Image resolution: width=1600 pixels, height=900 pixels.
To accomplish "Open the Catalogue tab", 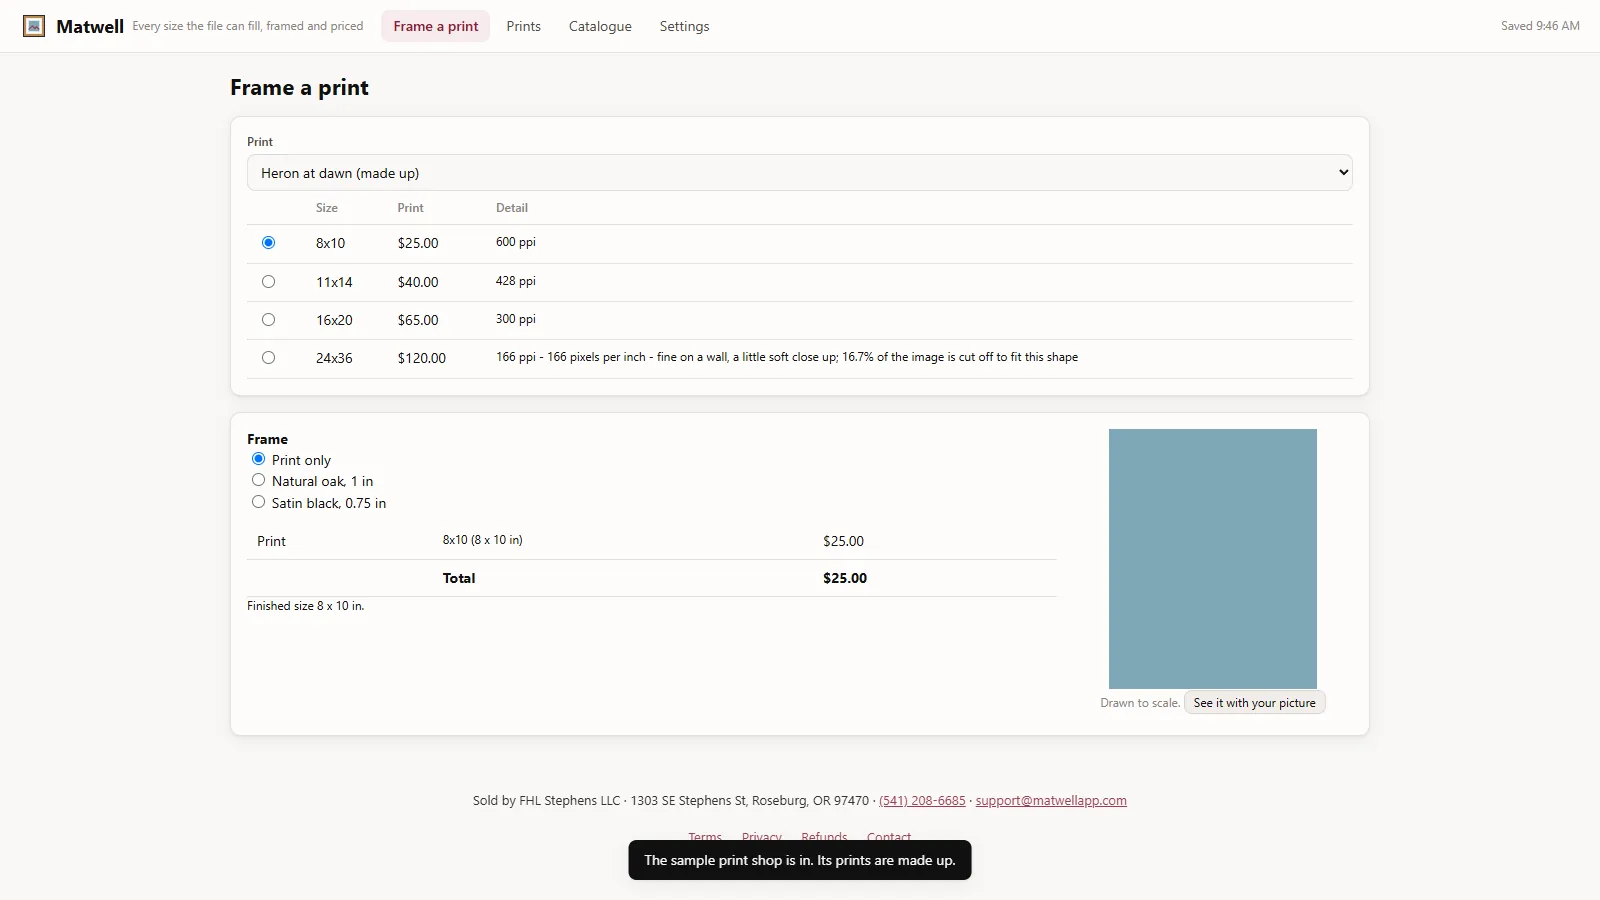I will (600, 26).
